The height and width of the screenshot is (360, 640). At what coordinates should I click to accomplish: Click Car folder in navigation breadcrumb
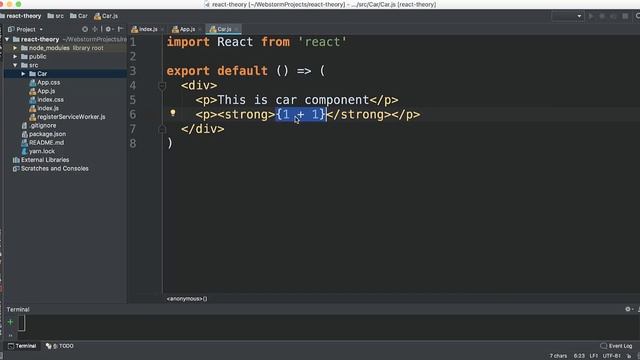[79, 16]
